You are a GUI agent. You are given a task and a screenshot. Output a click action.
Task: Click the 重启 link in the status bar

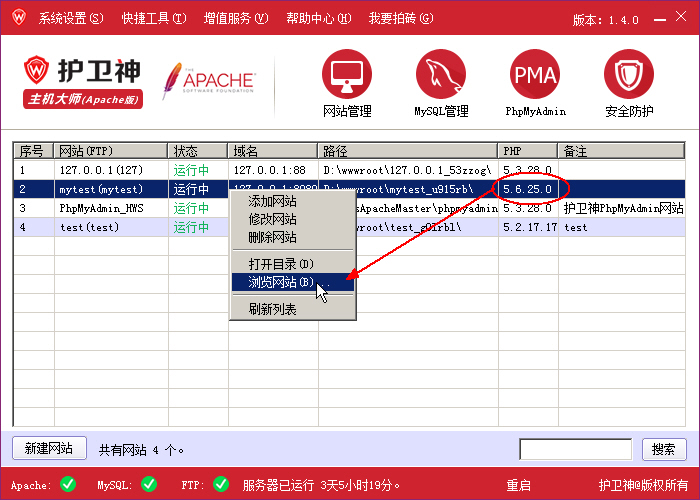pos(518,485)
